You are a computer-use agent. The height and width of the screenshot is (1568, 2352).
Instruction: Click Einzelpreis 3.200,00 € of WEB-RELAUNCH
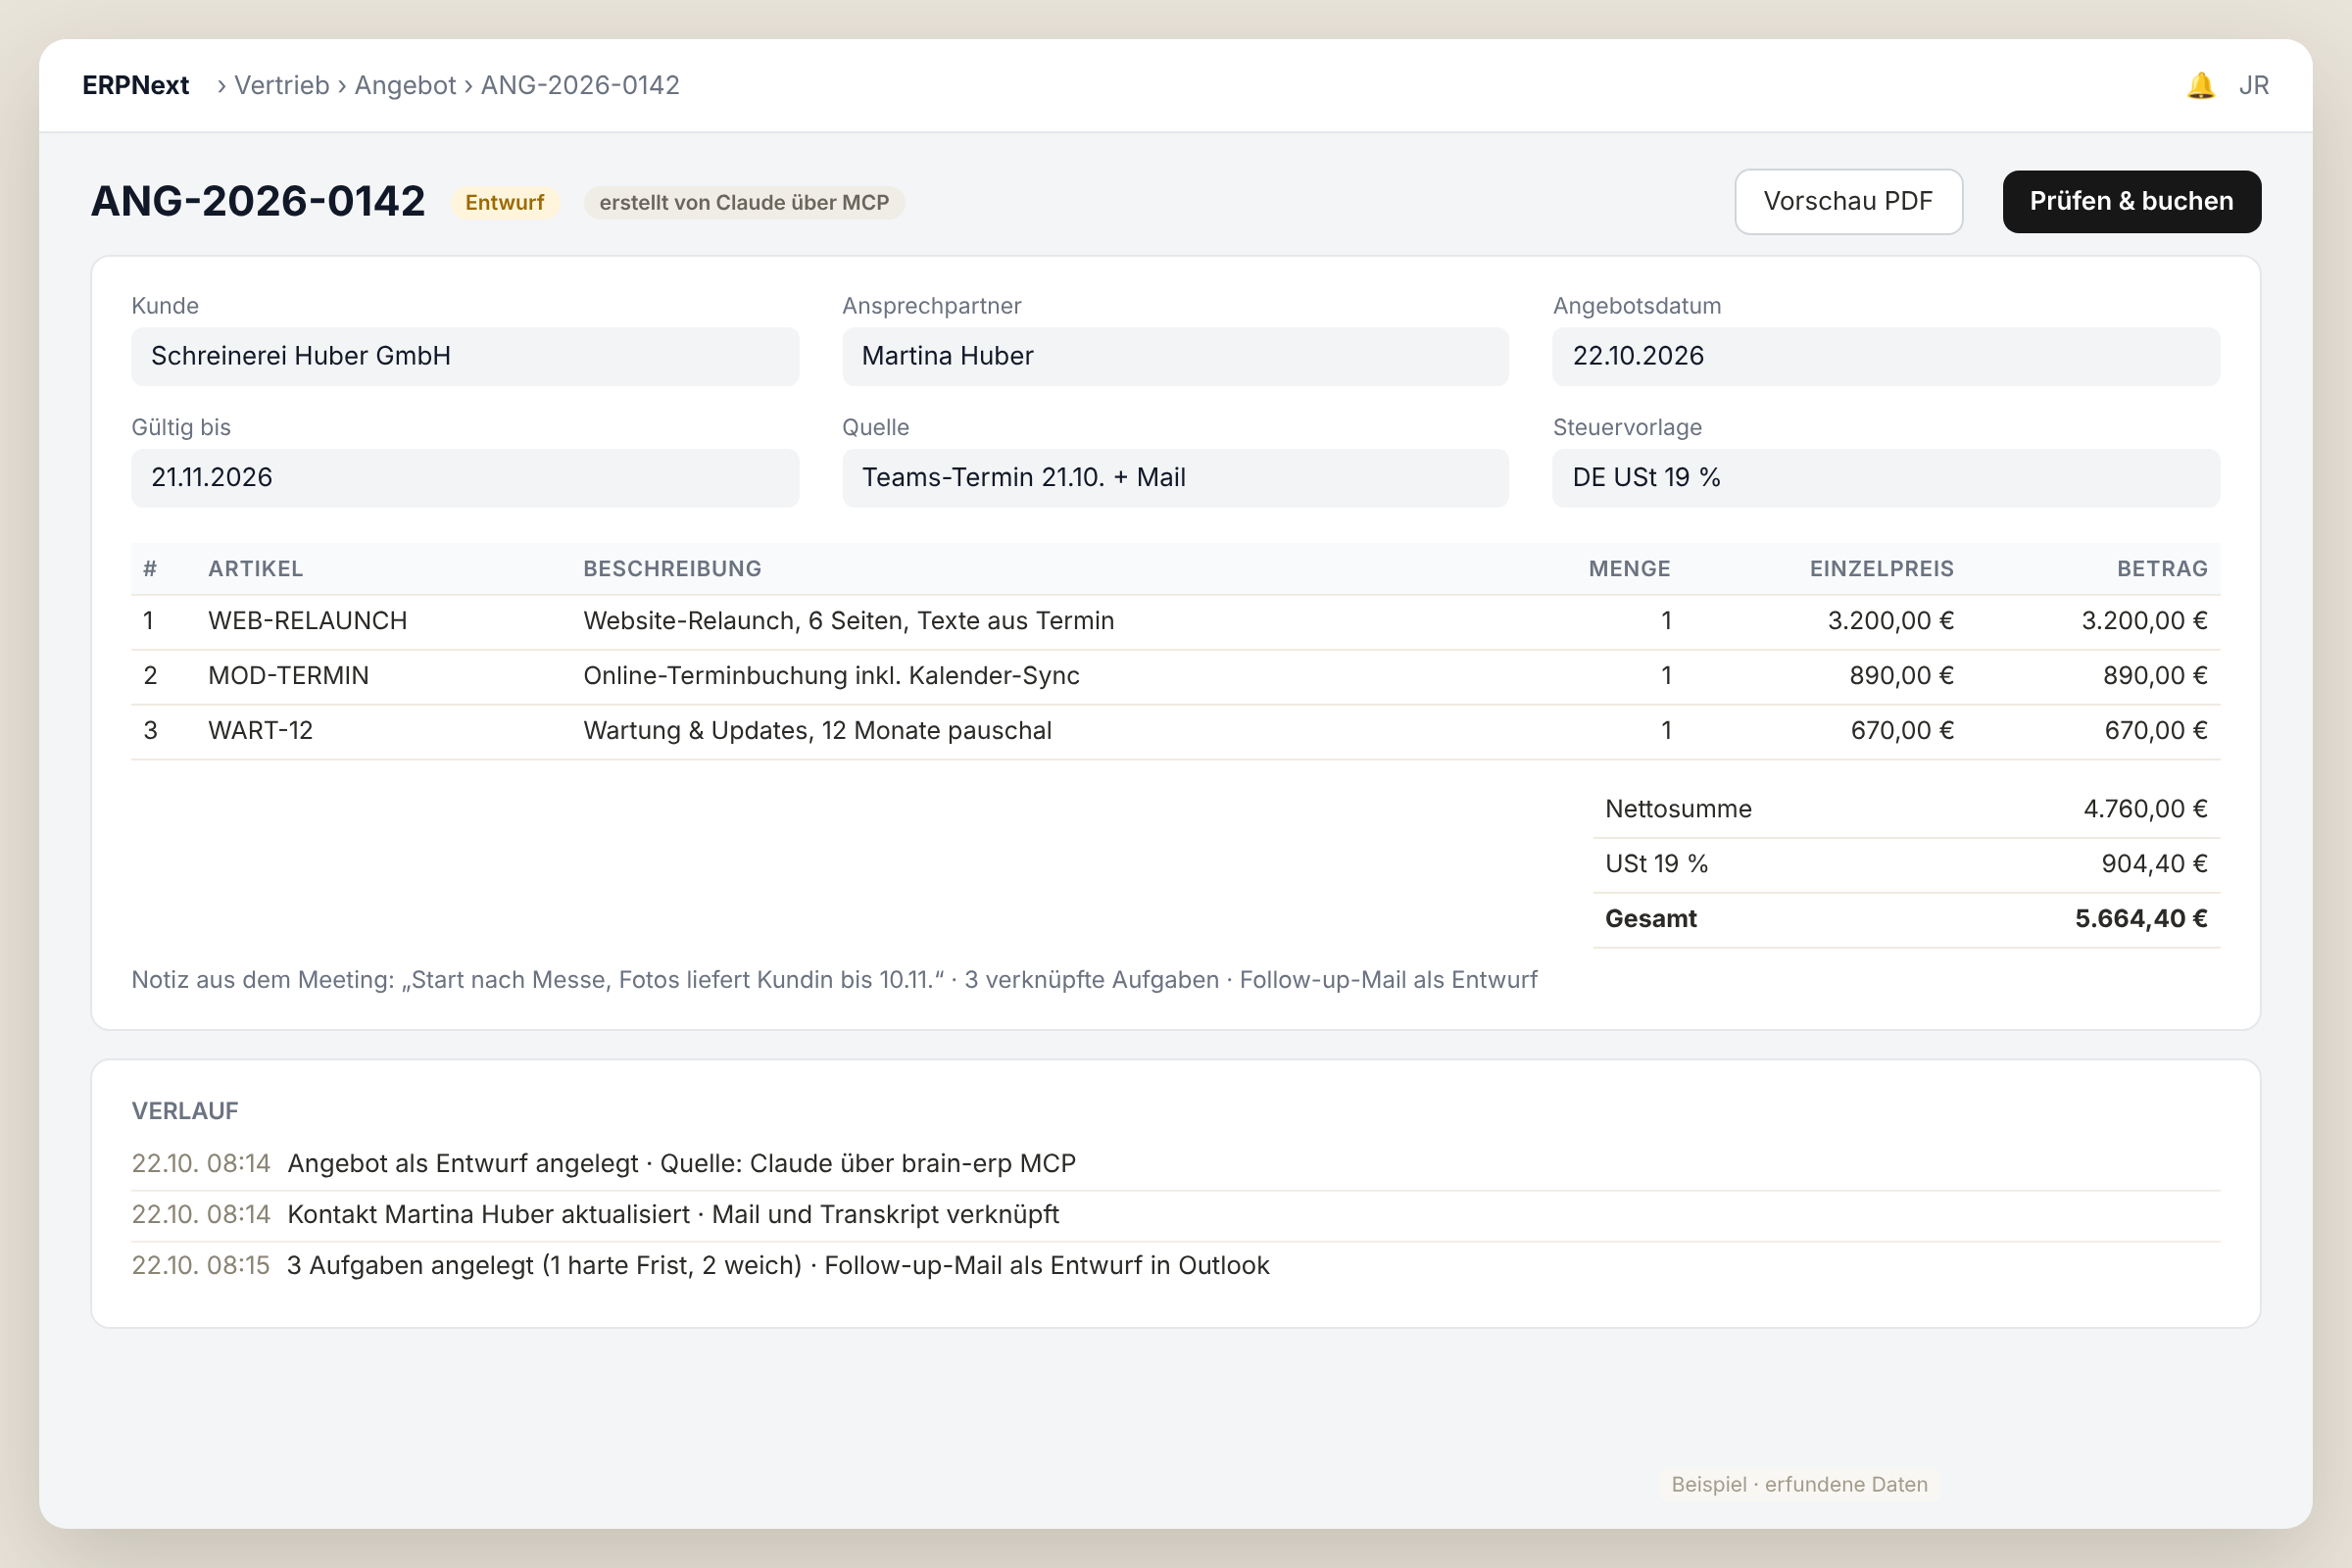click(x=1890, y=621)
